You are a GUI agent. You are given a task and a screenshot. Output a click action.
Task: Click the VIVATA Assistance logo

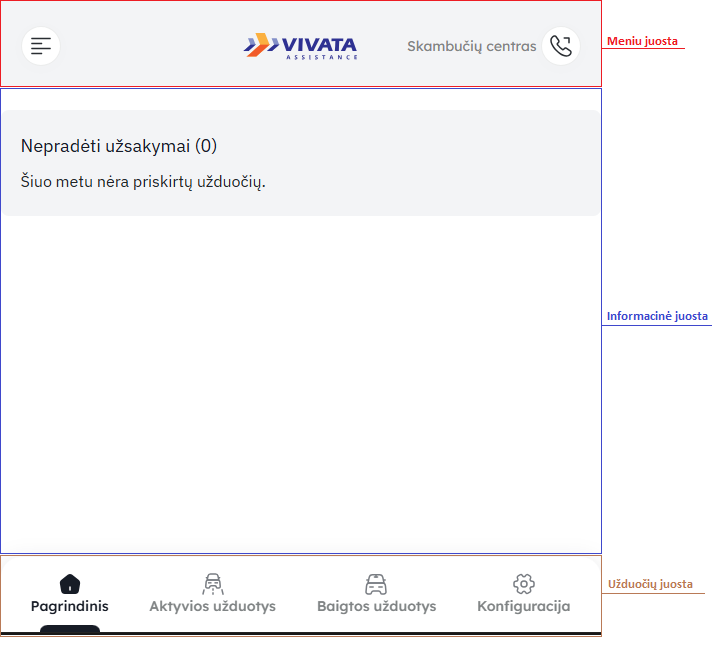pos(301,46)
